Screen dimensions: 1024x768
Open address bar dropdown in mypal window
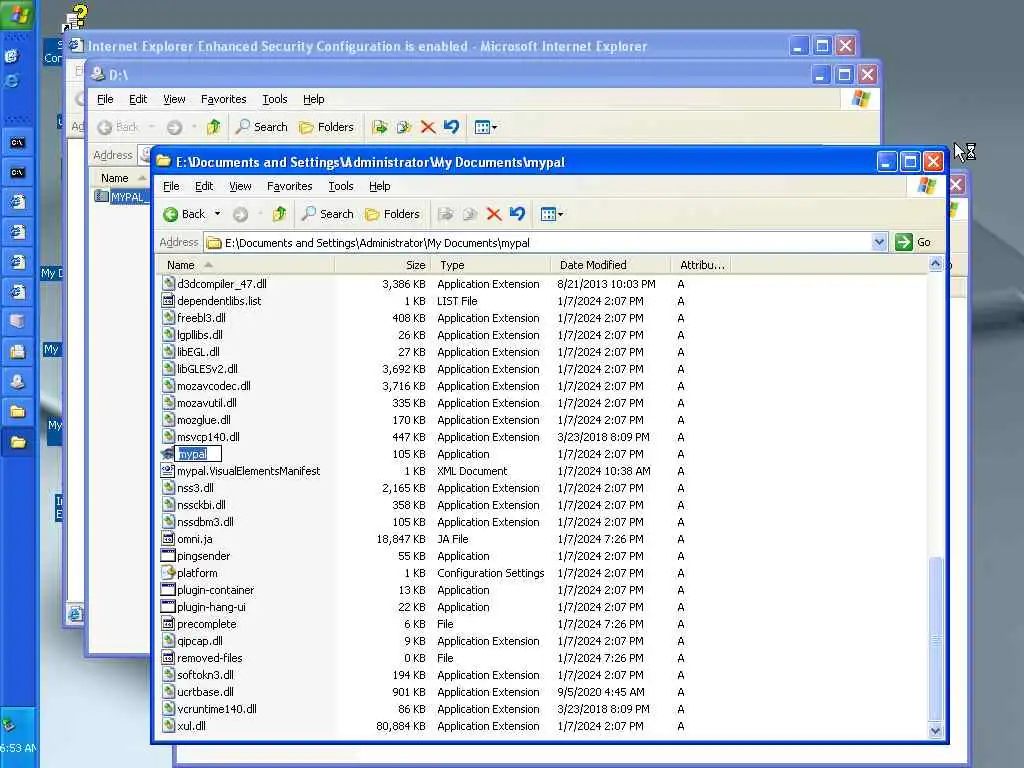click(x=879, y=242)
